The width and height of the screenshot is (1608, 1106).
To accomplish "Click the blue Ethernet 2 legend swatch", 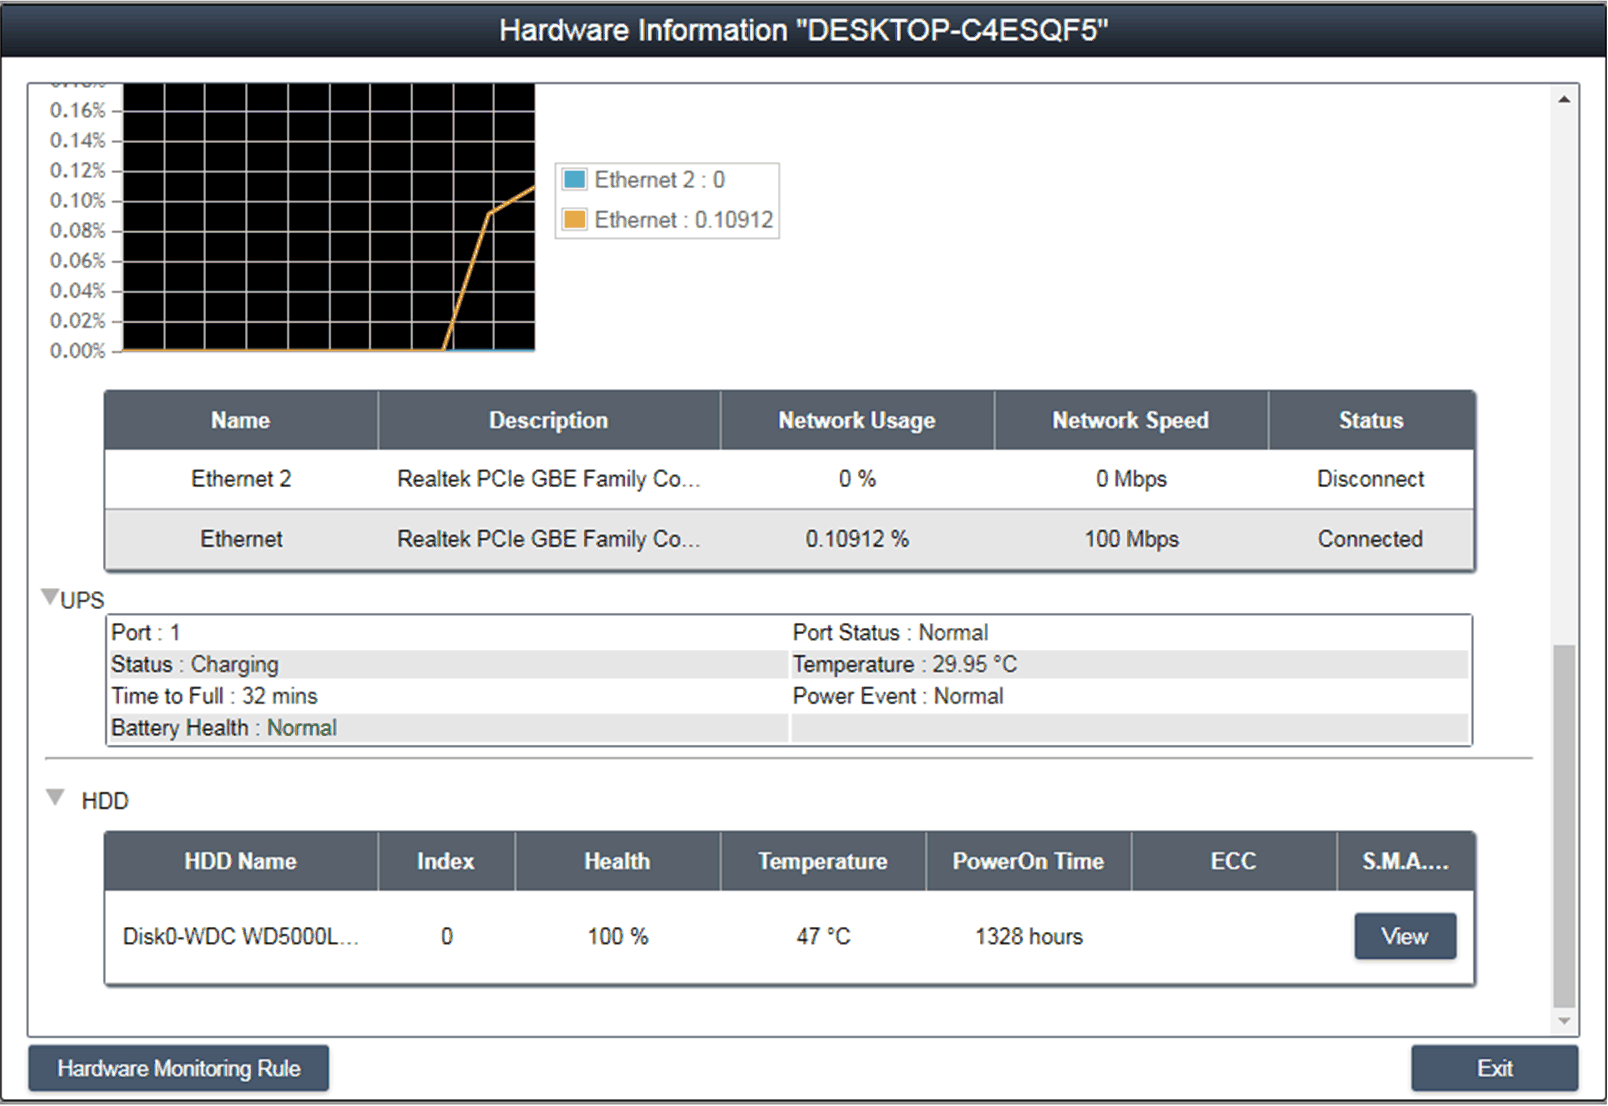I will point(574,180).
